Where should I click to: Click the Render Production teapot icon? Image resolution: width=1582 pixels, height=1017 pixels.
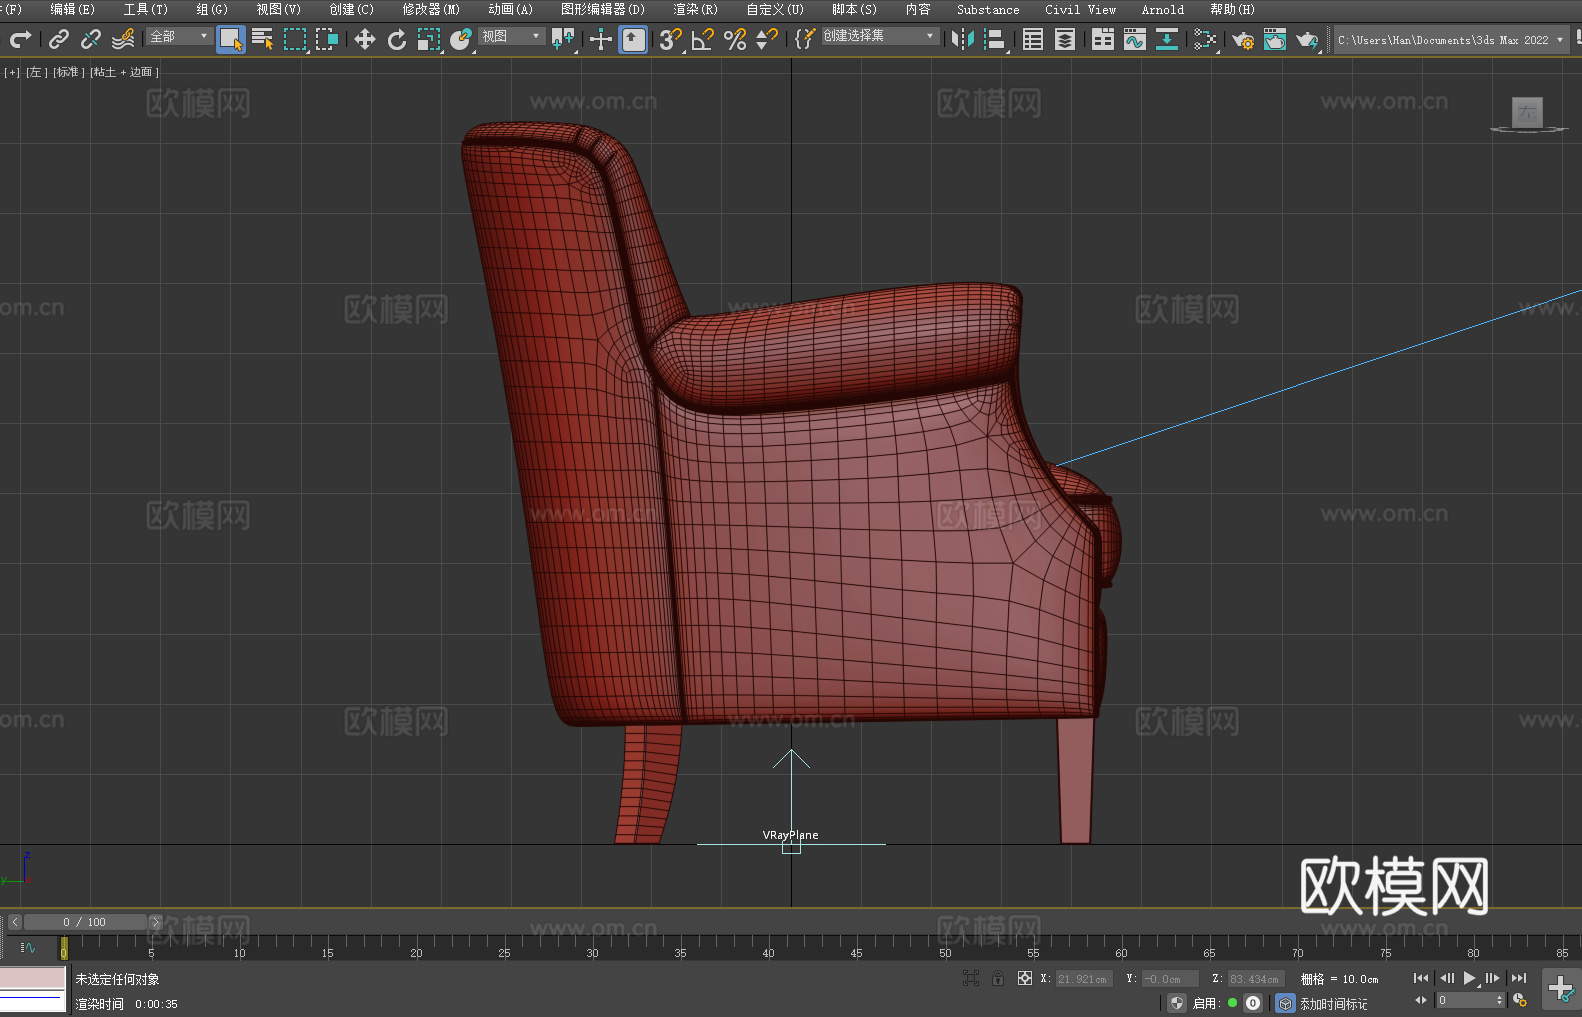coord(1307,39)
